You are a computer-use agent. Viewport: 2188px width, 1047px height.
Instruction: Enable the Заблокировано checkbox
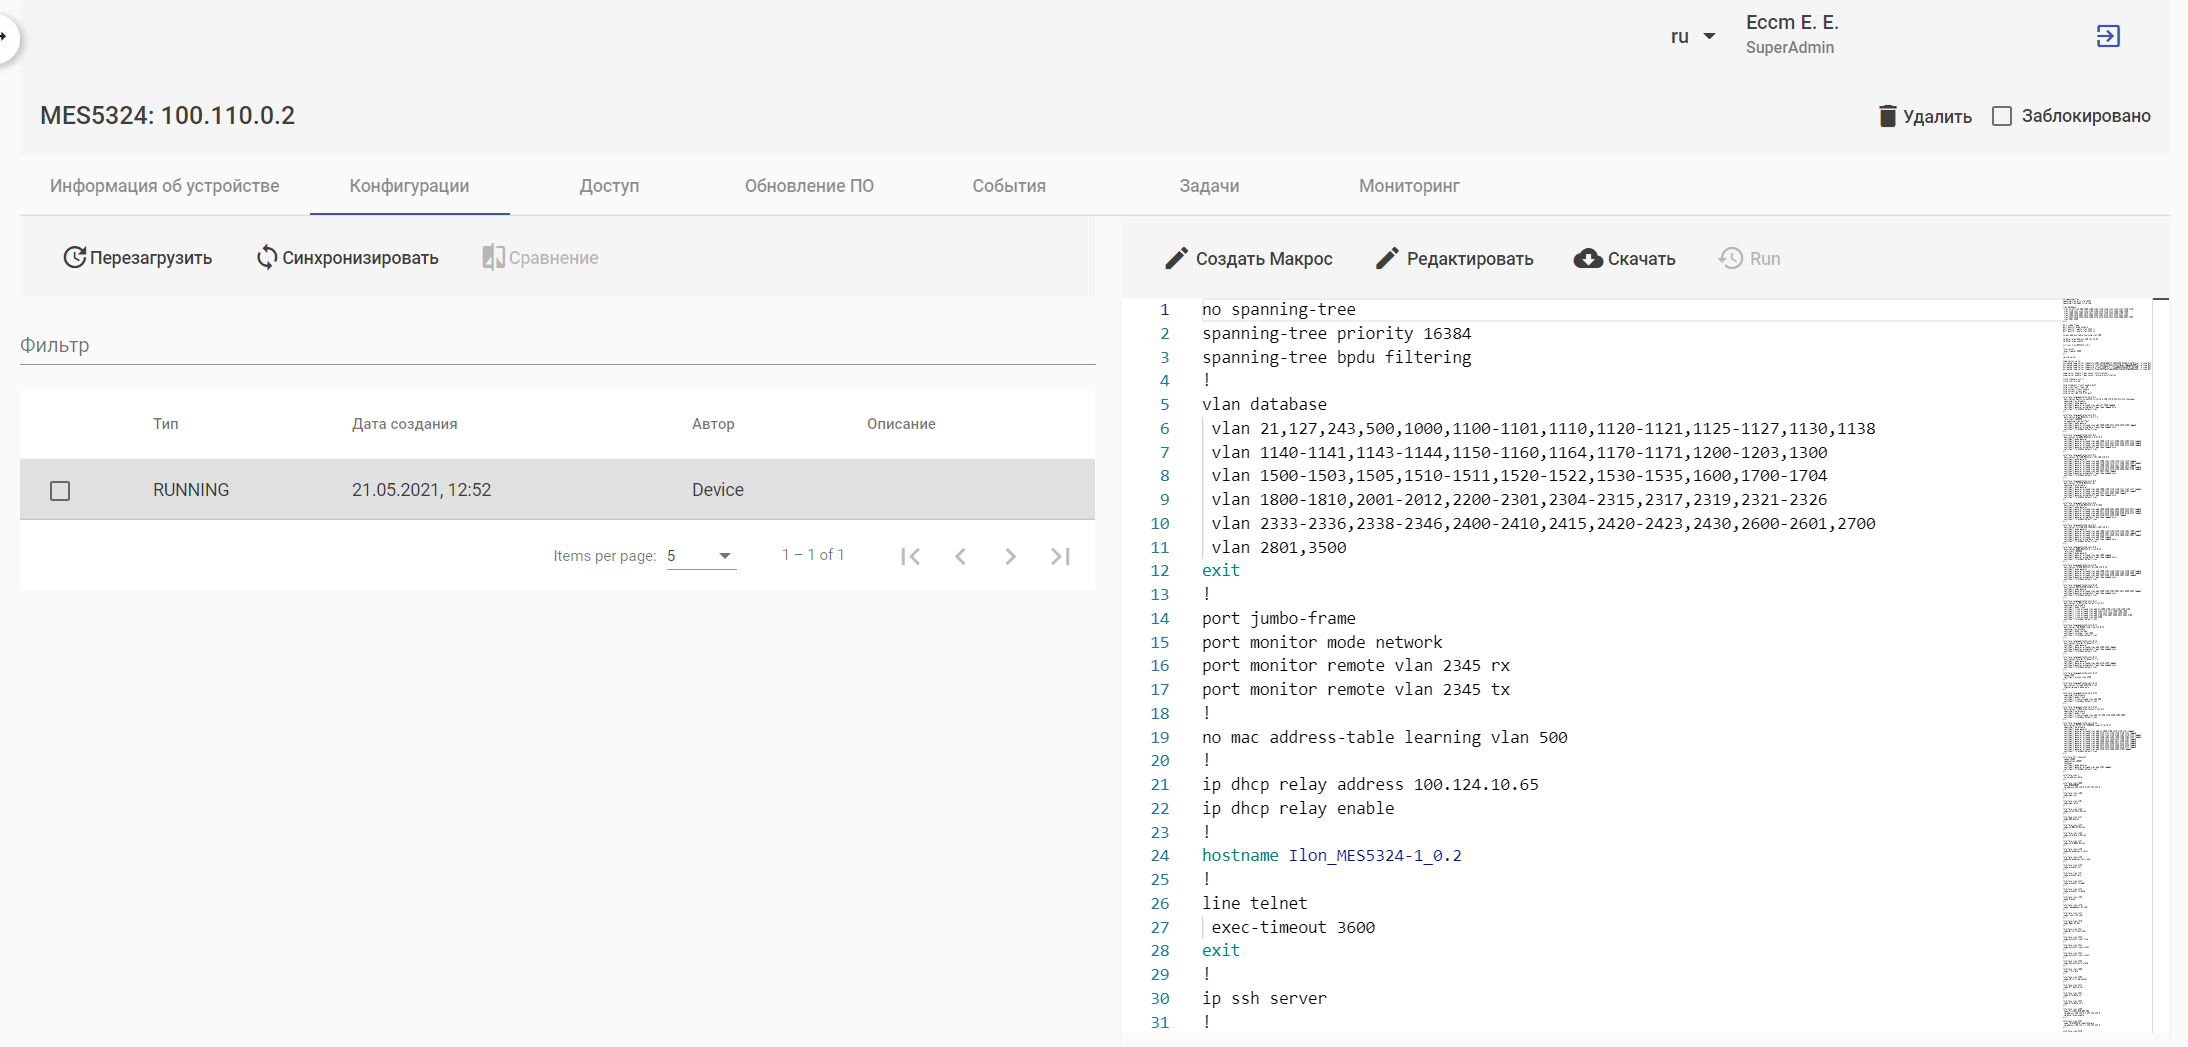point(2002,116)
